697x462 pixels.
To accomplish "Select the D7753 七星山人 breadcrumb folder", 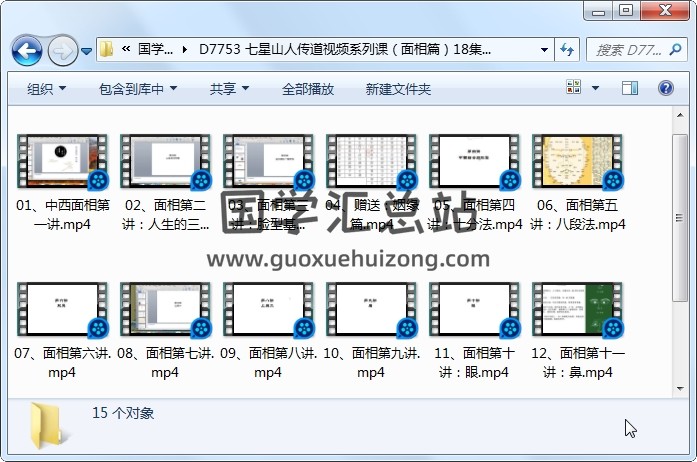I will coord(345,49).
